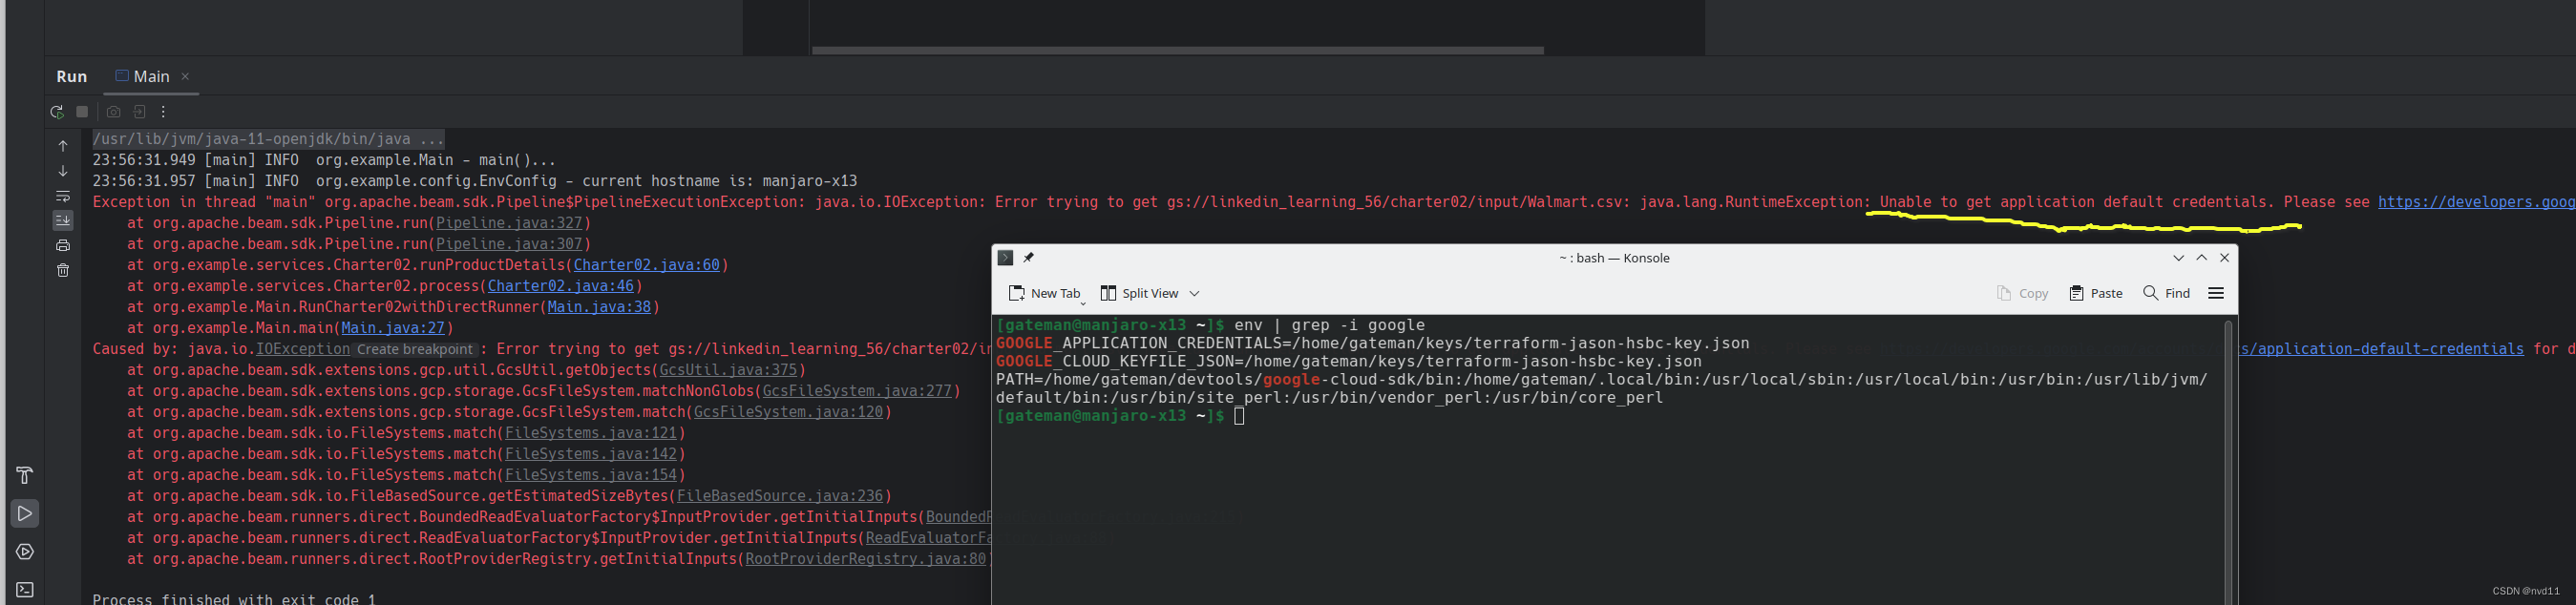2576x605 pixels.
Task: Clear all console output with trash icon
Action: pyautogui.click(x=63, y=270)
